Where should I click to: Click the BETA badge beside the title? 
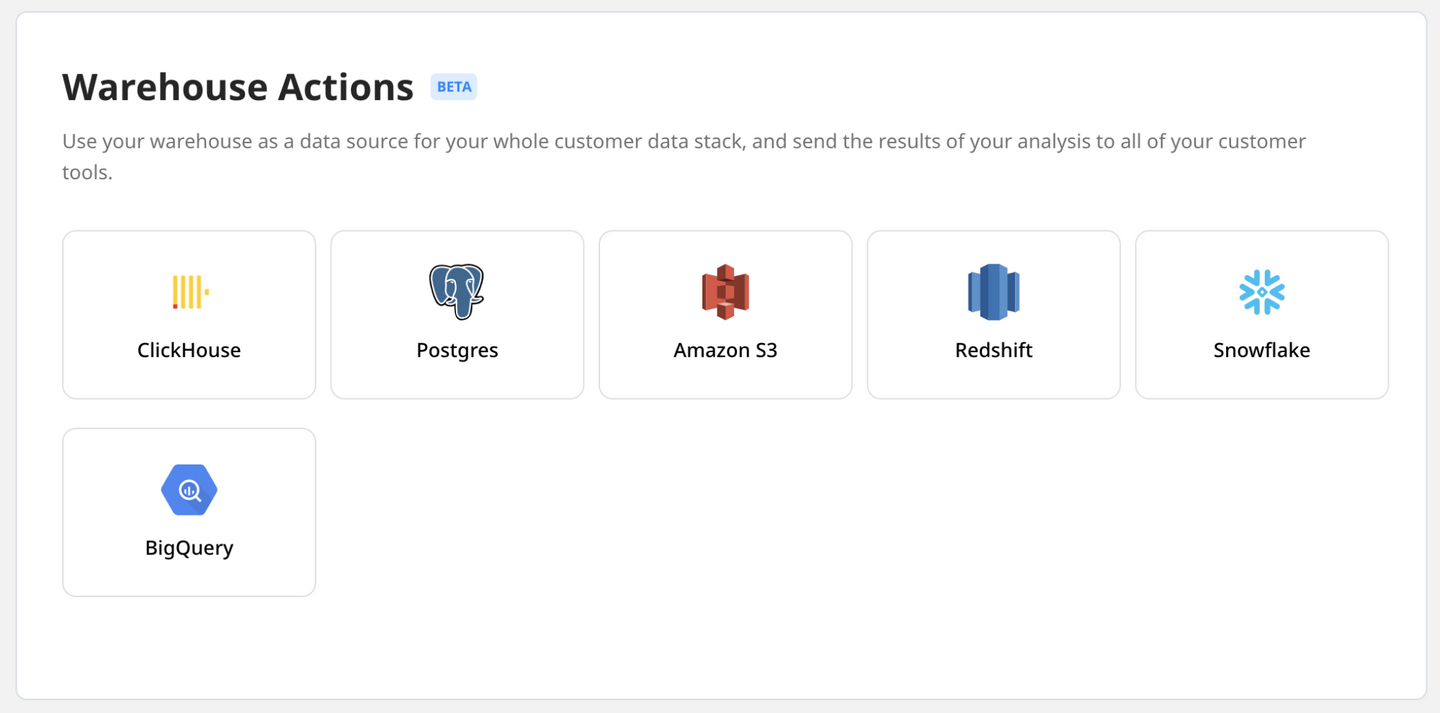pyautogui.click(x=454, y=87)
